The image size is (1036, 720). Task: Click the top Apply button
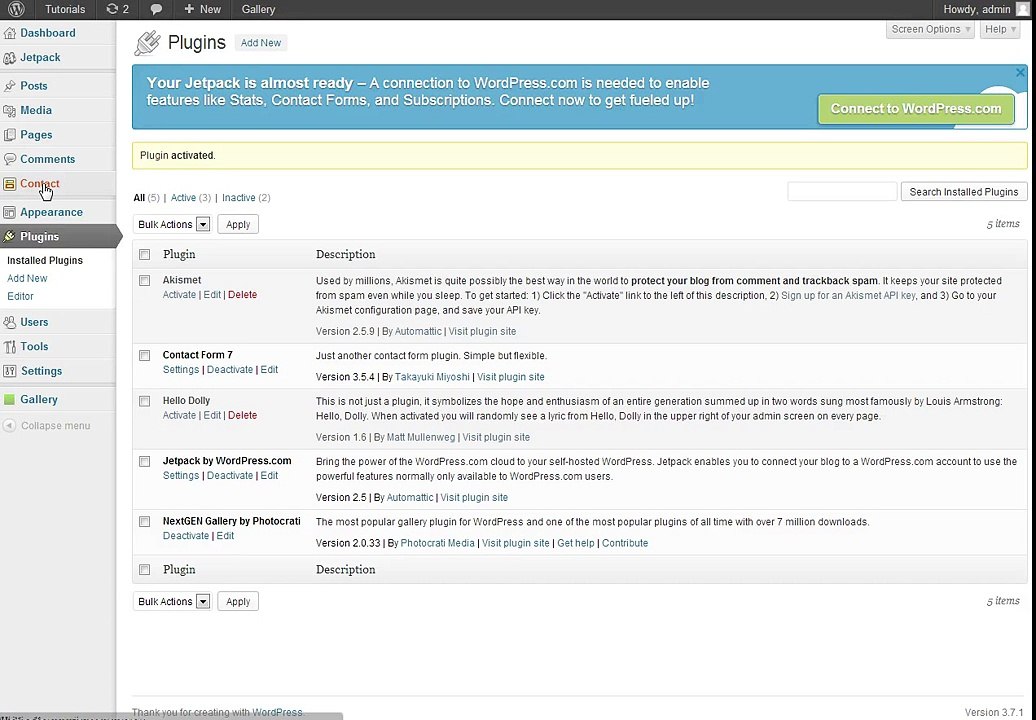click(238, 225)
